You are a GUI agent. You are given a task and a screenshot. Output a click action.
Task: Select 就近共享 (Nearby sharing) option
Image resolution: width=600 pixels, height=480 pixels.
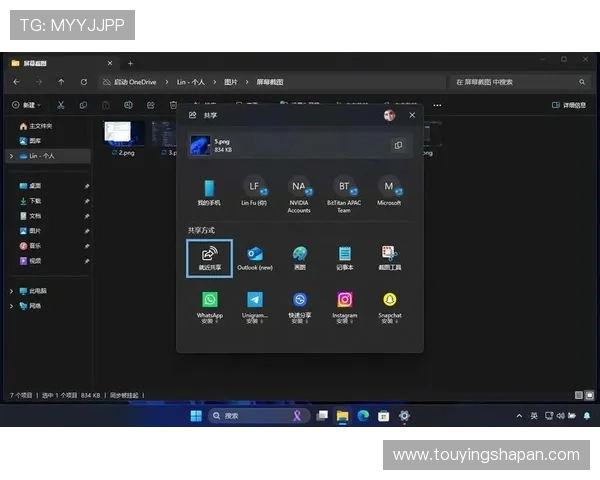tap(210, 258)
